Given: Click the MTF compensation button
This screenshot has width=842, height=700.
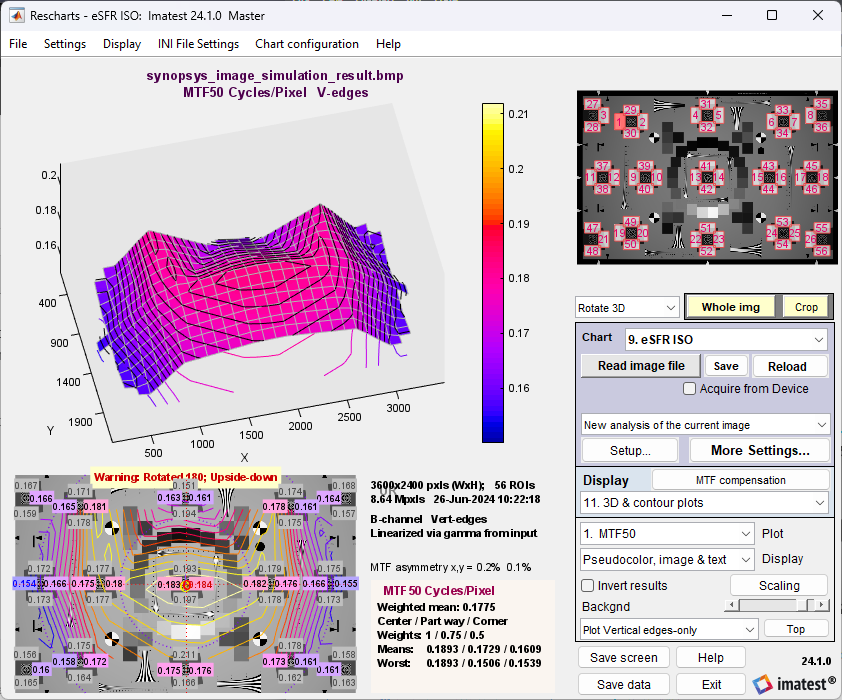Looking at the screenshot, I should pyautogui.click(x=741, y=480).
